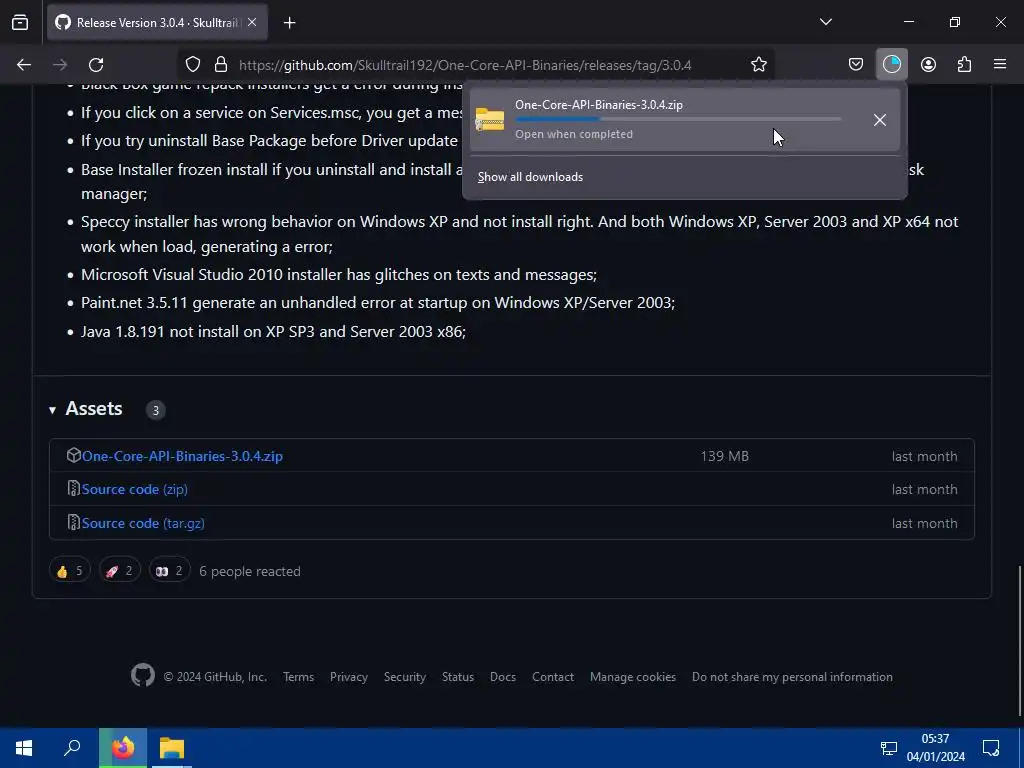Download One-Core-API-Binaries-3.0.4.zip asset link

tap(182, 456)
